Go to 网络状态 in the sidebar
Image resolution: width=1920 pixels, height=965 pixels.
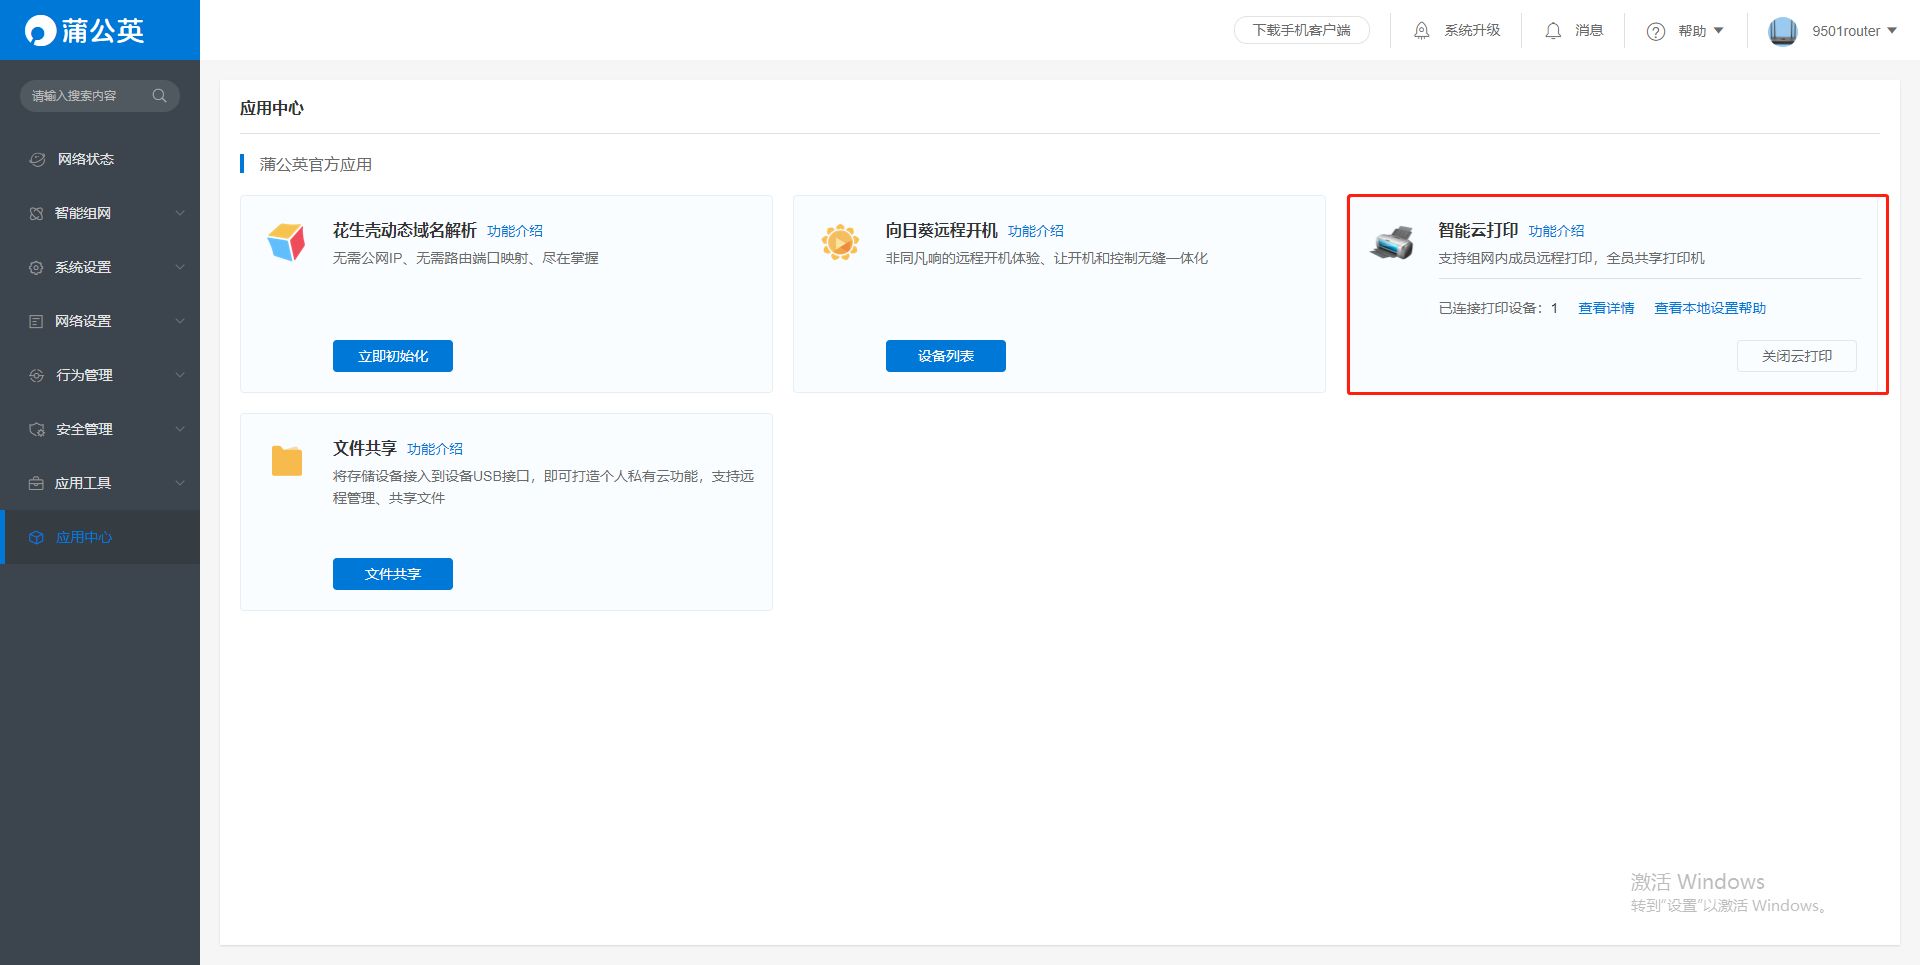click(85, 159)
